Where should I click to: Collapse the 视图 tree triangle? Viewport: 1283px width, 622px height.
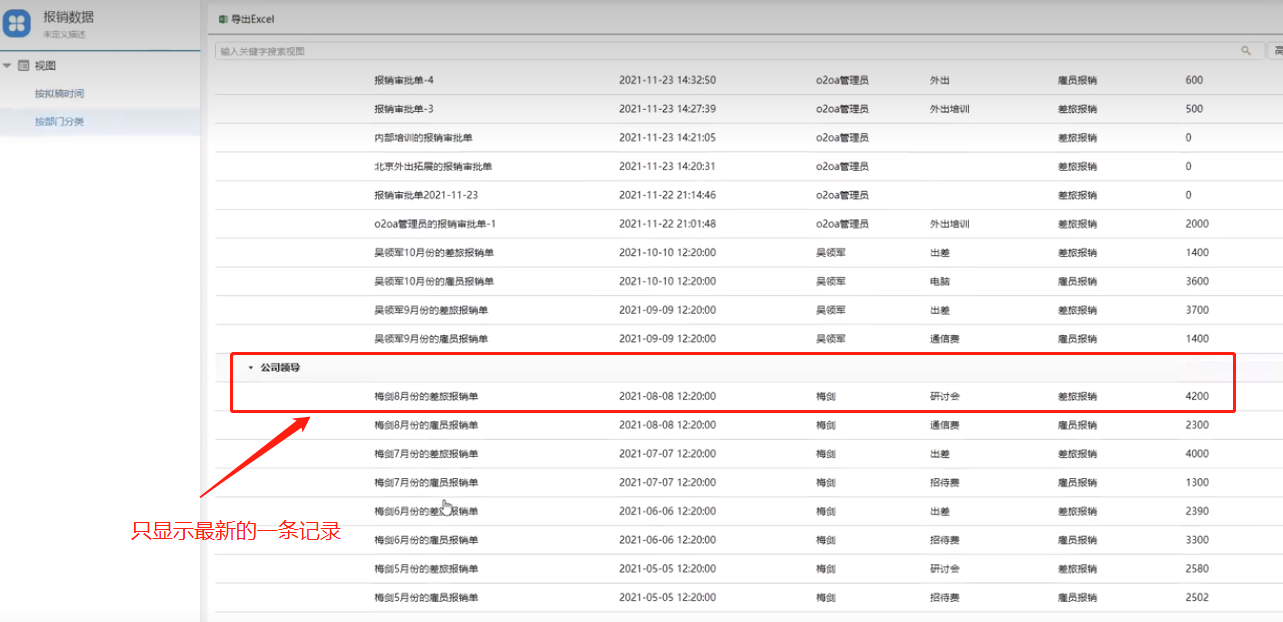pyautogui.click(x=8, y=66)
